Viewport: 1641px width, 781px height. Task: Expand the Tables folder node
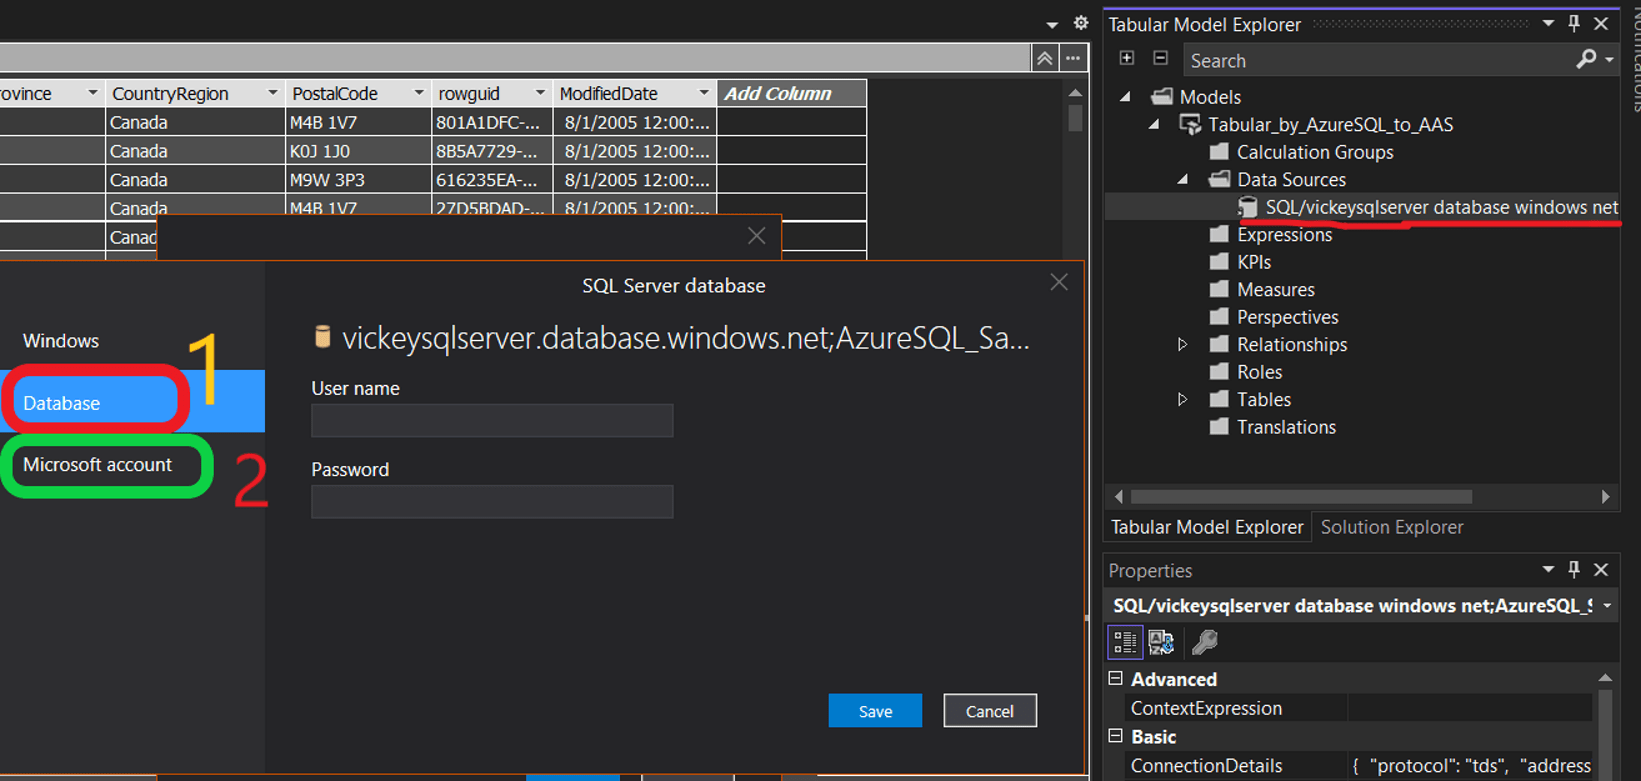[1182, 400]
